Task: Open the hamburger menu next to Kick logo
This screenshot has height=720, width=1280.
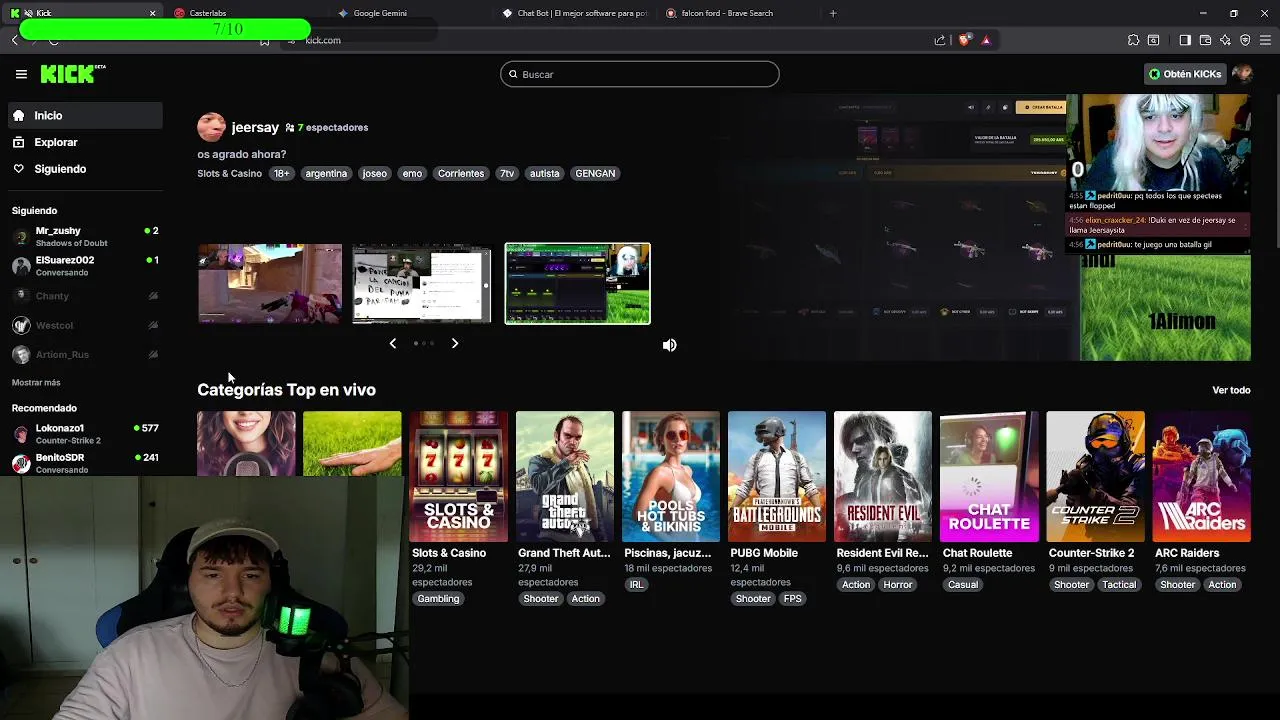Action: 21,74
